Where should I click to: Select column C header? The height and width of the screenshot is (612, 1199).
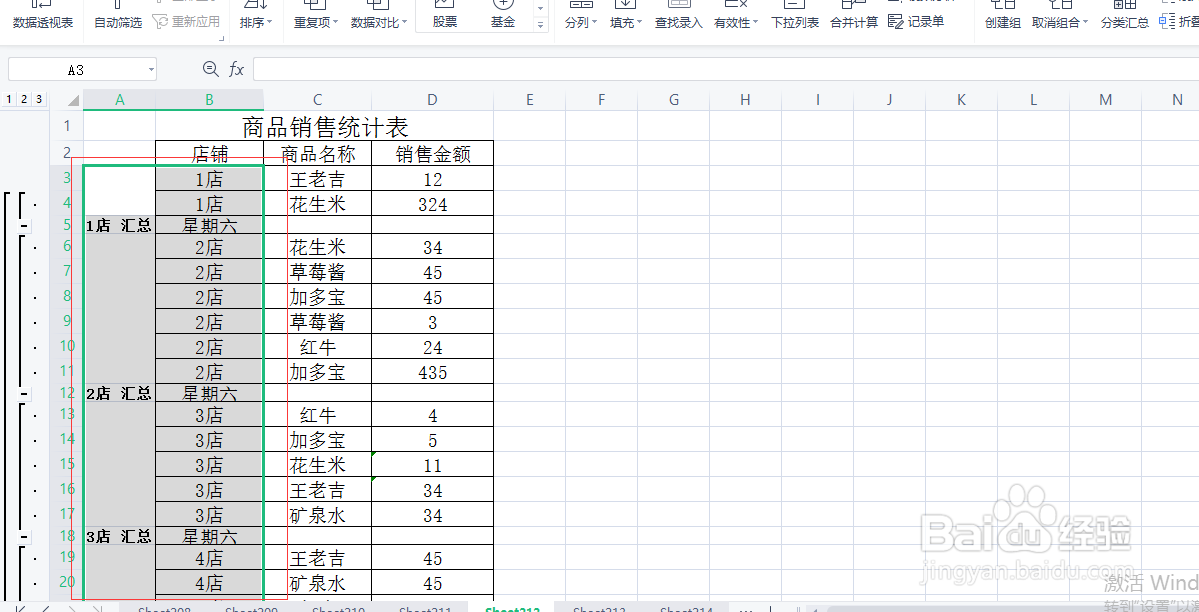point(317,99)
